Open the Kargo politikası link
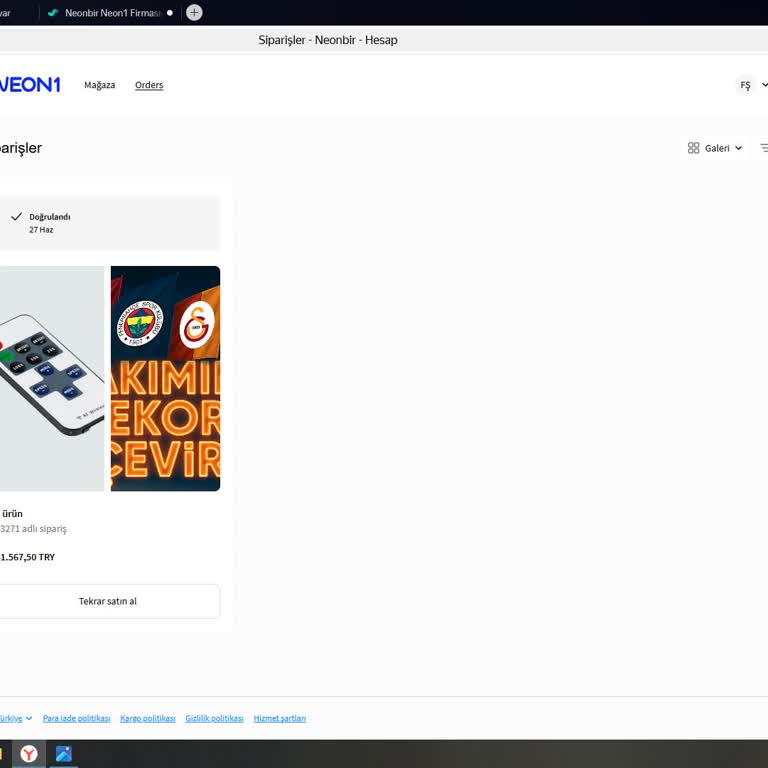This screenshot has width=768, height=768. [x=147, y=718]
